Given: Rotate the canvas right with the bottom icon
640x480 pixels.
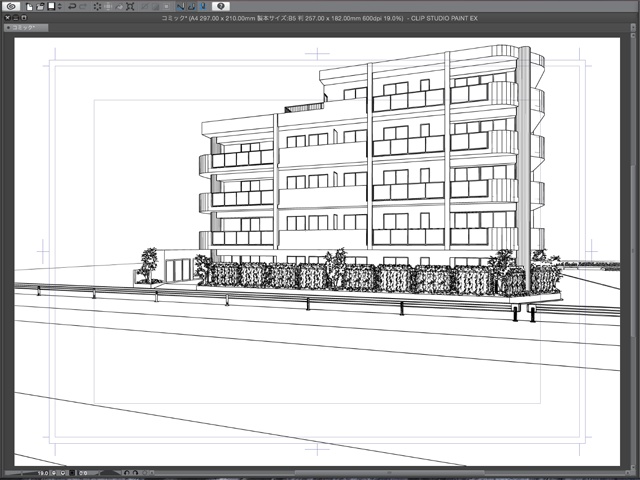Looking at the screenshot, I should pos(136,473).
